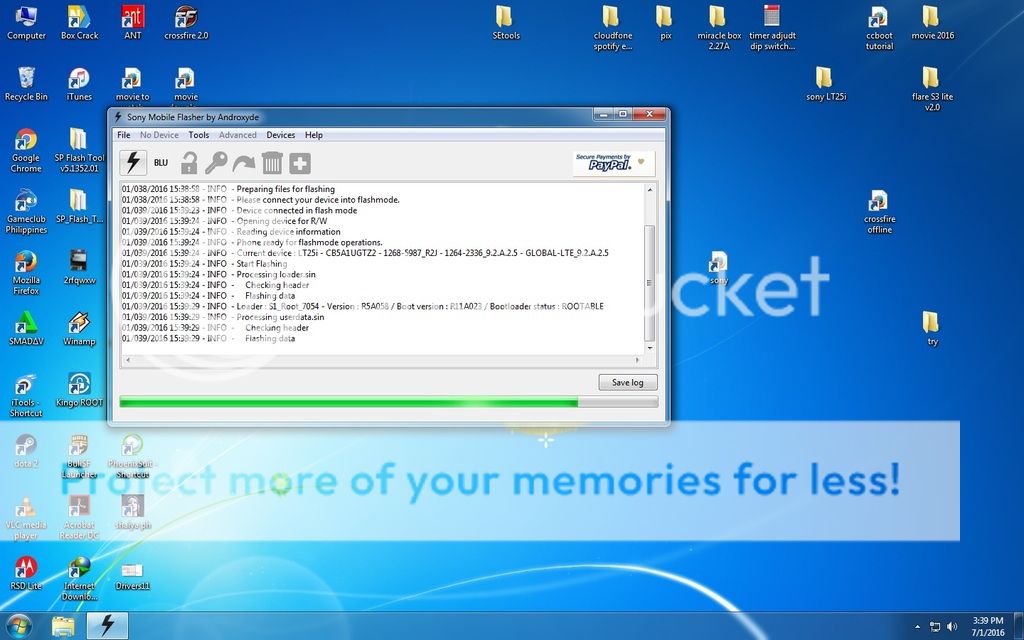The width and height of the screenshot is (1024, 640).
Task: Click the Recycle Bin desktop icon
Action: coord(26,80)
